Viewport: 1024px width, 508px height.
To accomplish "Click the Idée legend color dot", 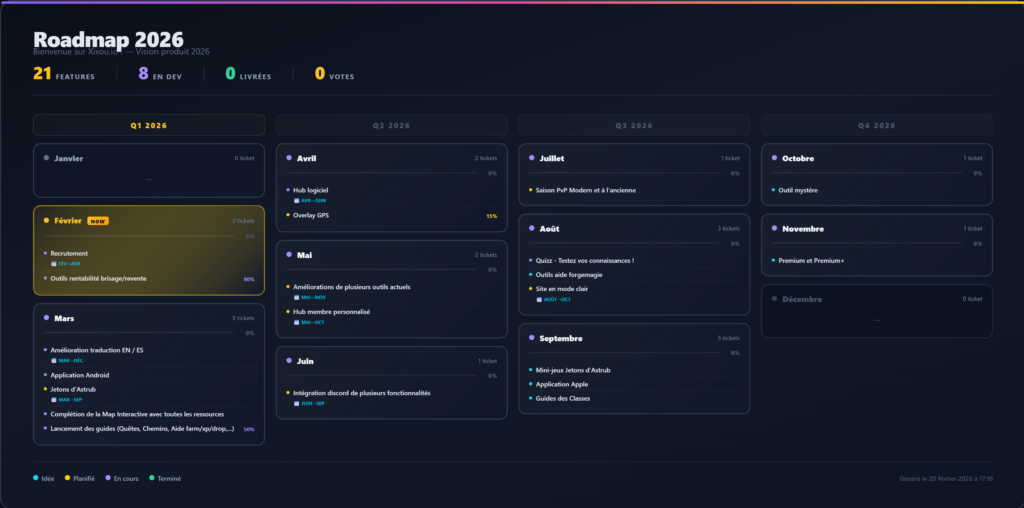I will [x=36, y=479].
